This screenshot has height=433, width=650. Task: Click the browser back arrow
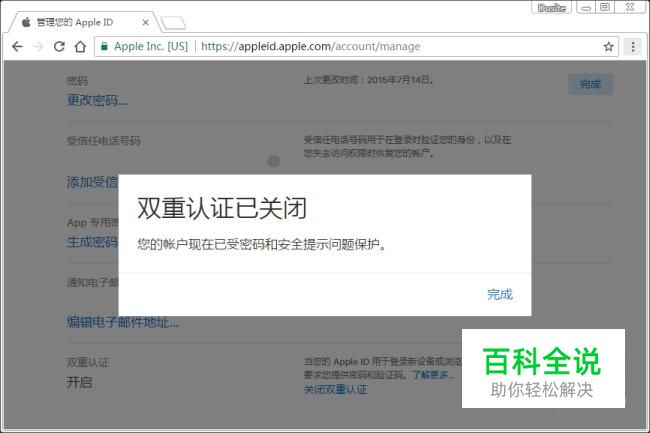coord(17,46)
